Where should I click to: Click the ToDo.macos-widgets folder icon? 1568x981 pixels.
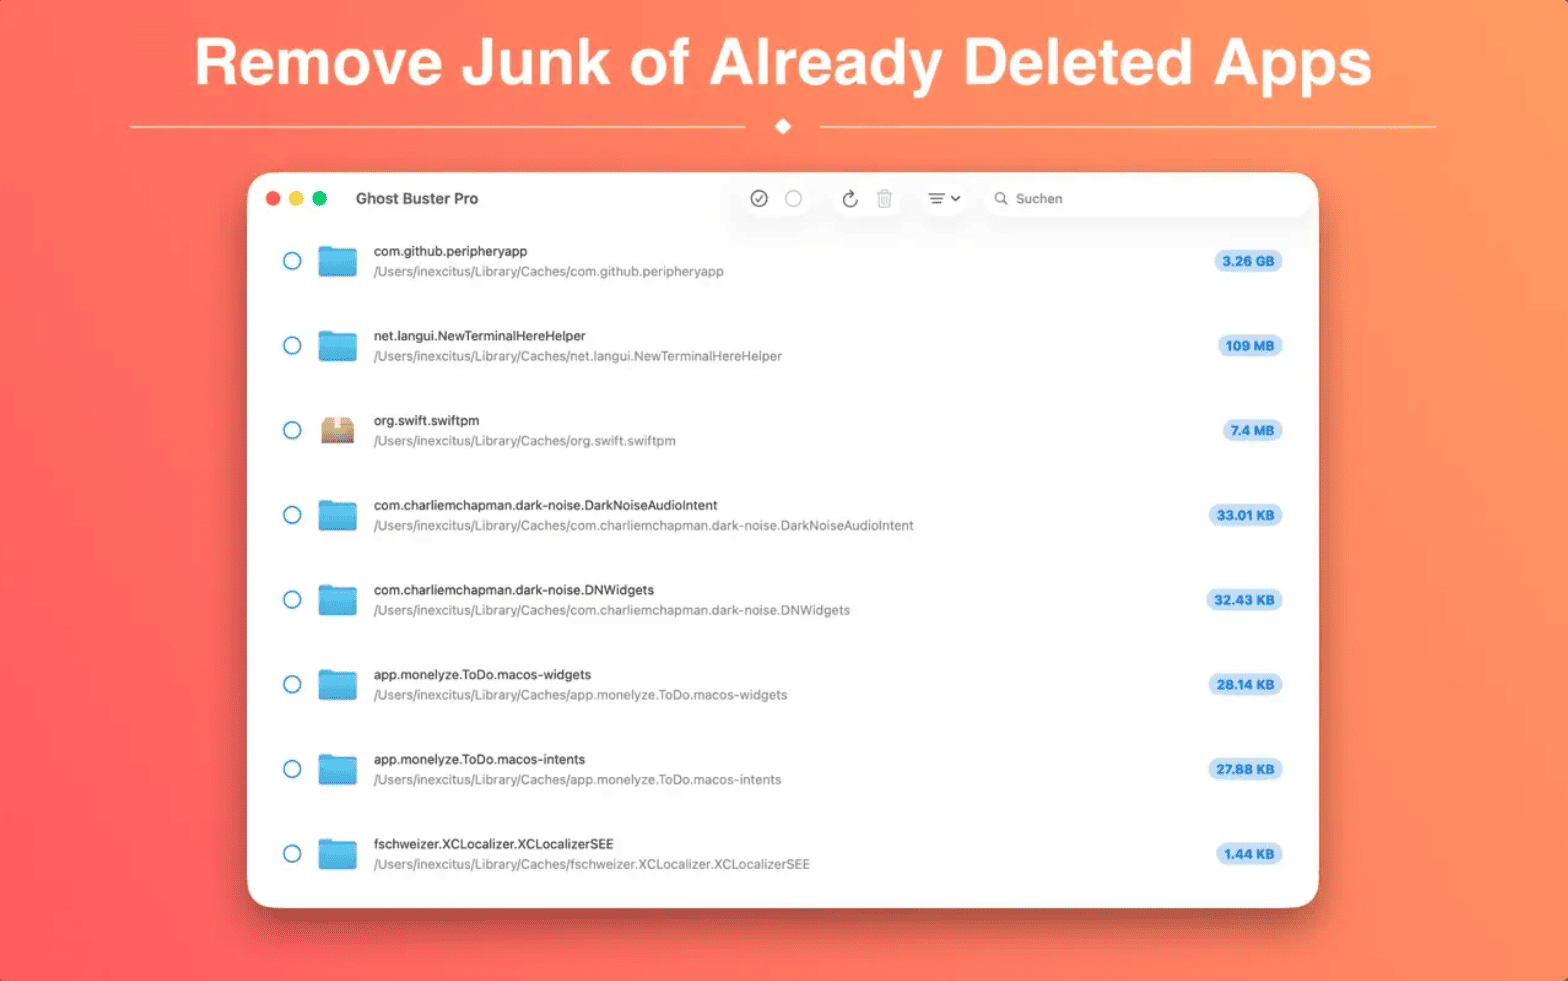tap(338, 684)
